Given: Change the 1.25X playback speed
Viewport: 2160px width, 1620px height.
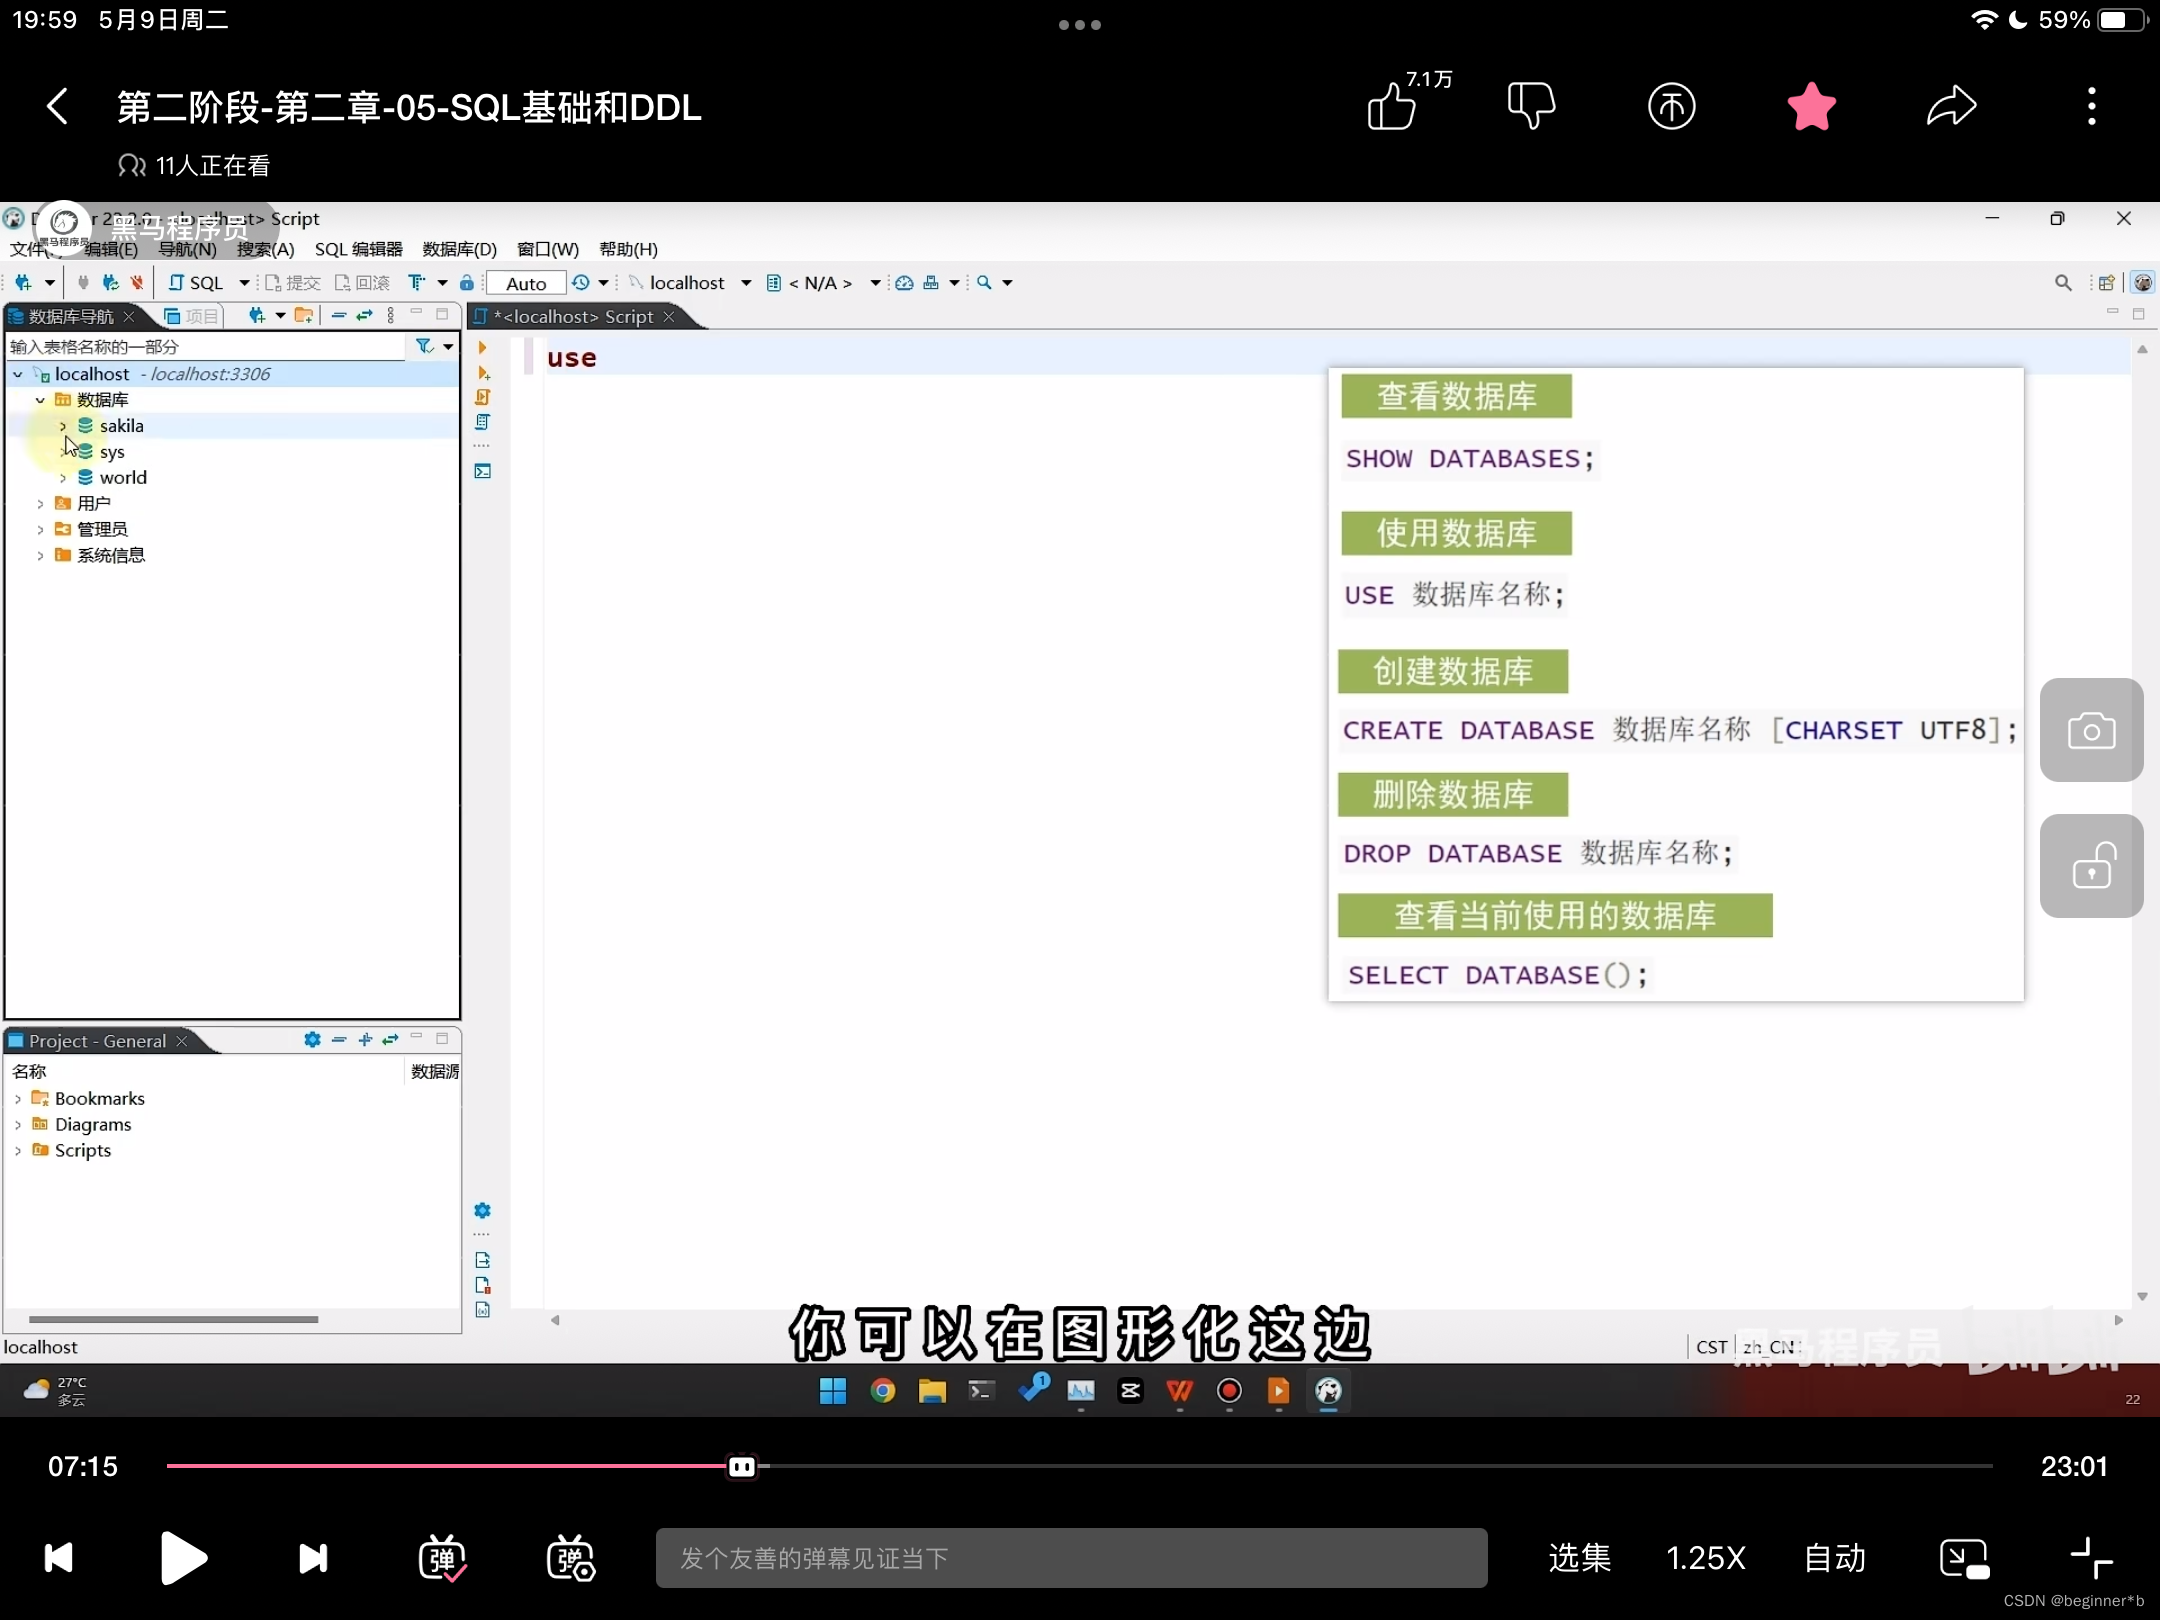Looking at the screenshot, I should click(1706, 1558).
